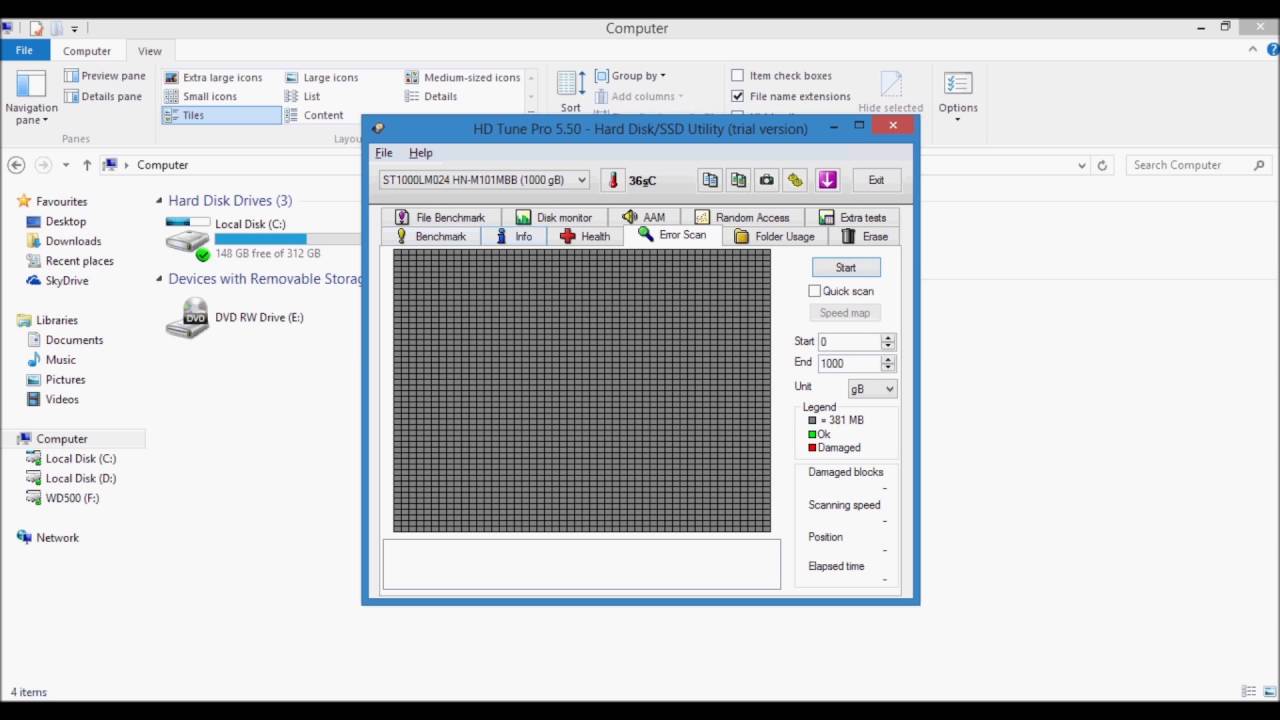Open the File Benchmark tab
Viewport: 1280px width, 720px height.
(440, 217)
